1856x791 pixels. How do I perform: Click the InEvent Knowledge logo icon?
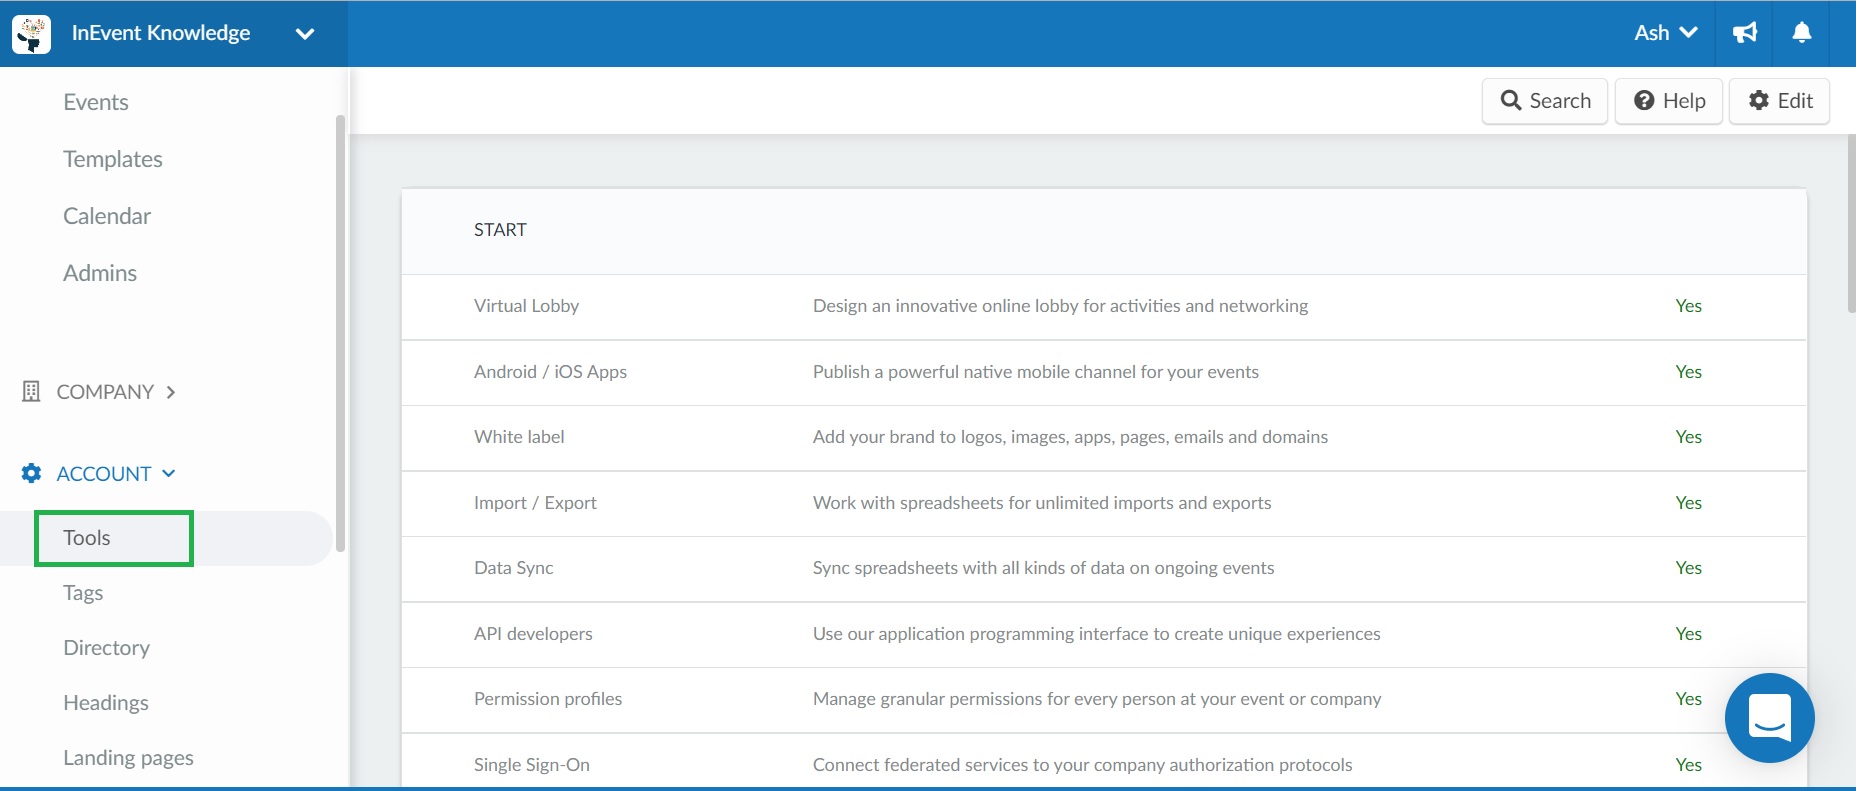pyautogui.click(x=31, y=34)
